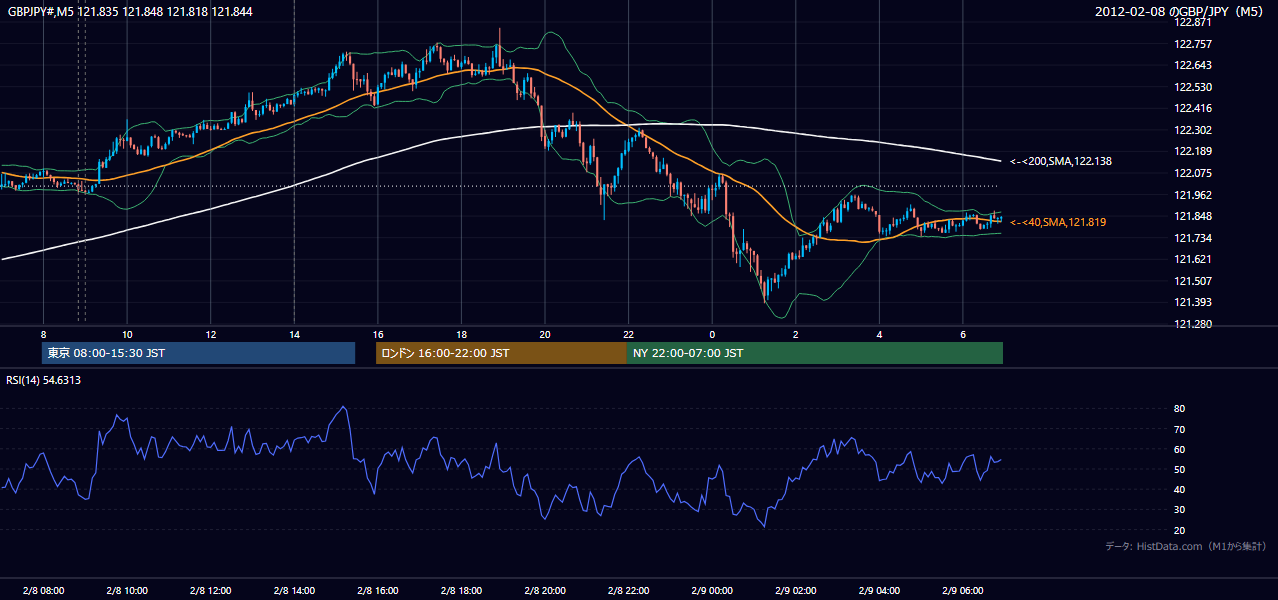The width and height of the screenshot is (1278, 600).
Task: Click the 122.871 price axis label
Action: (x=1193, y=22)
